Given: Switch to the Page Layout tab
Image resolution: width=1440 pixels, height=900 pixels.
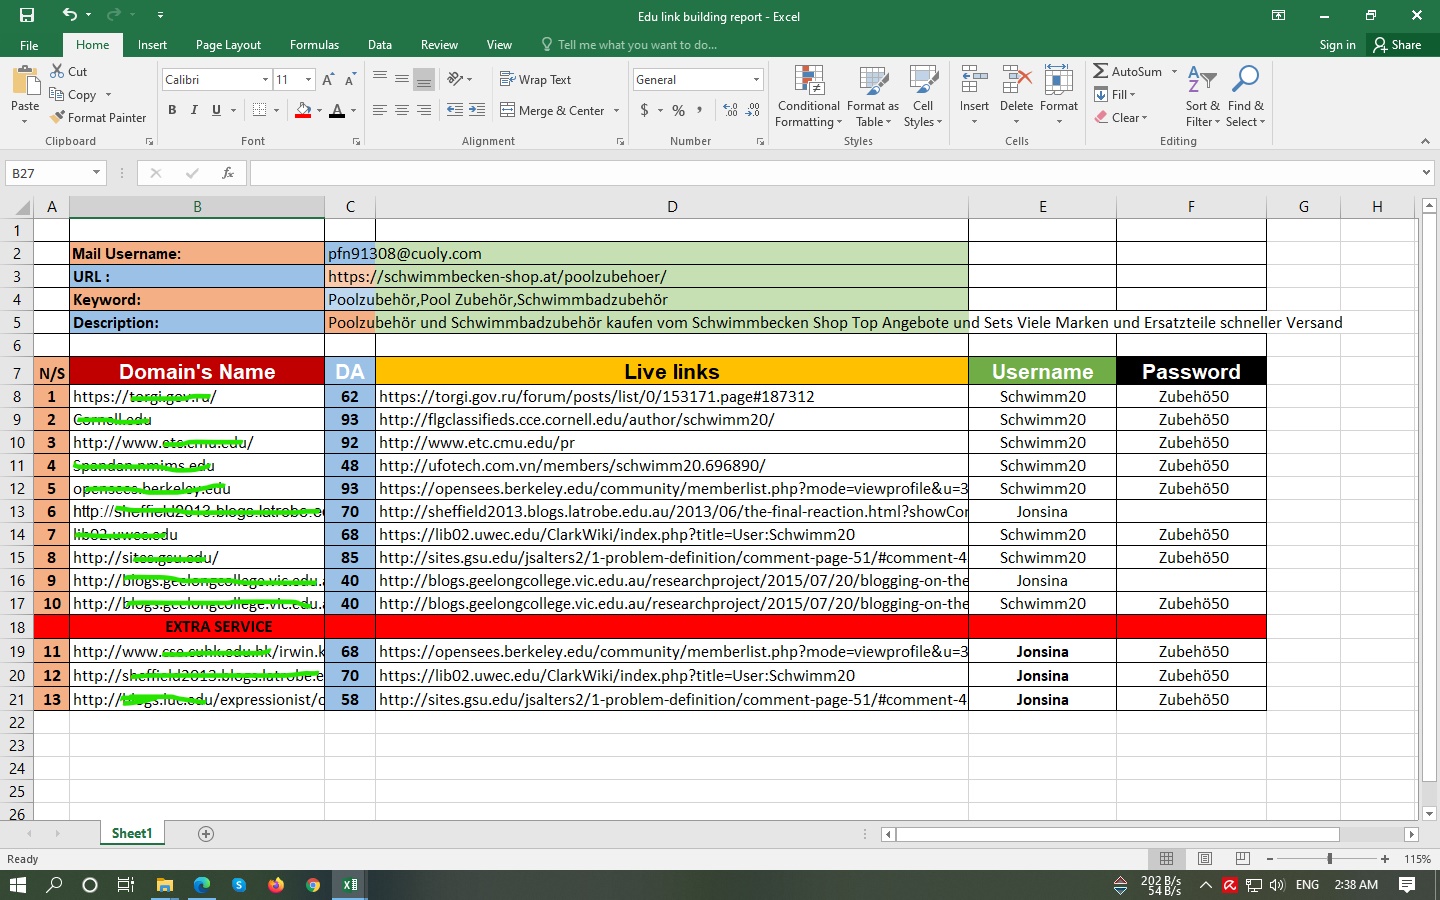Looking at the screenshot, I should pyautogui.click(x=228, y=45).
